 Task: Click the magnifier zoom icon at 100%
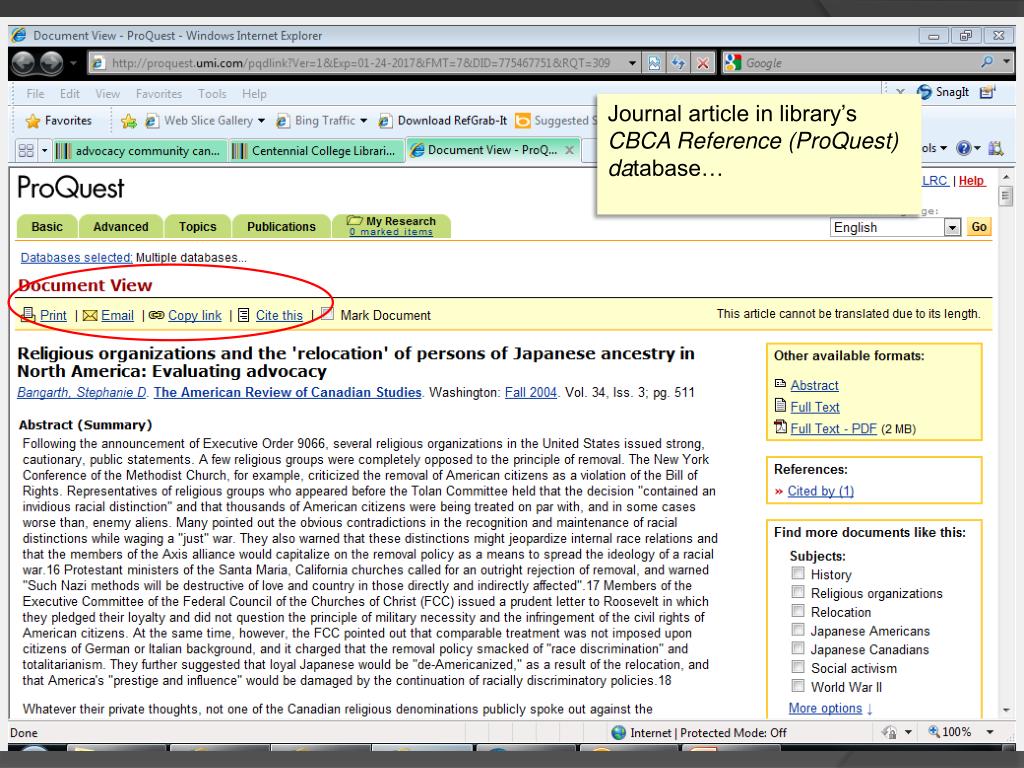click(934, 731)
